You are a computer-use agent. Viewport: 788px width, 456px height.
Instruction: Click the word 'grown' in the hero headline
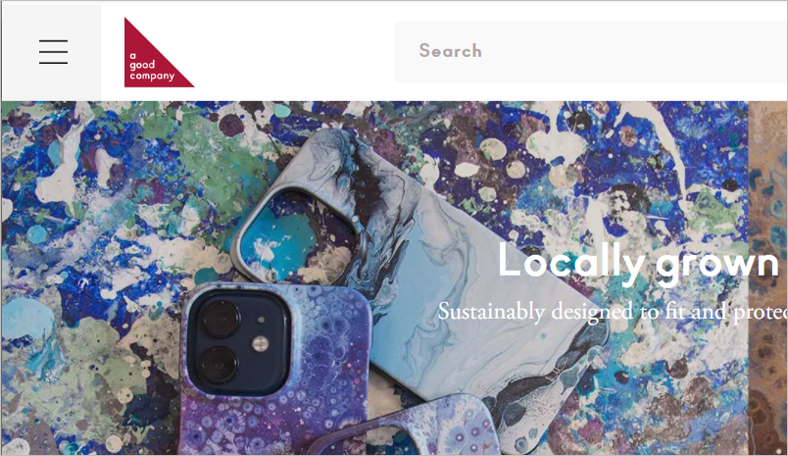pyautogui.click(x=718, y=264)
